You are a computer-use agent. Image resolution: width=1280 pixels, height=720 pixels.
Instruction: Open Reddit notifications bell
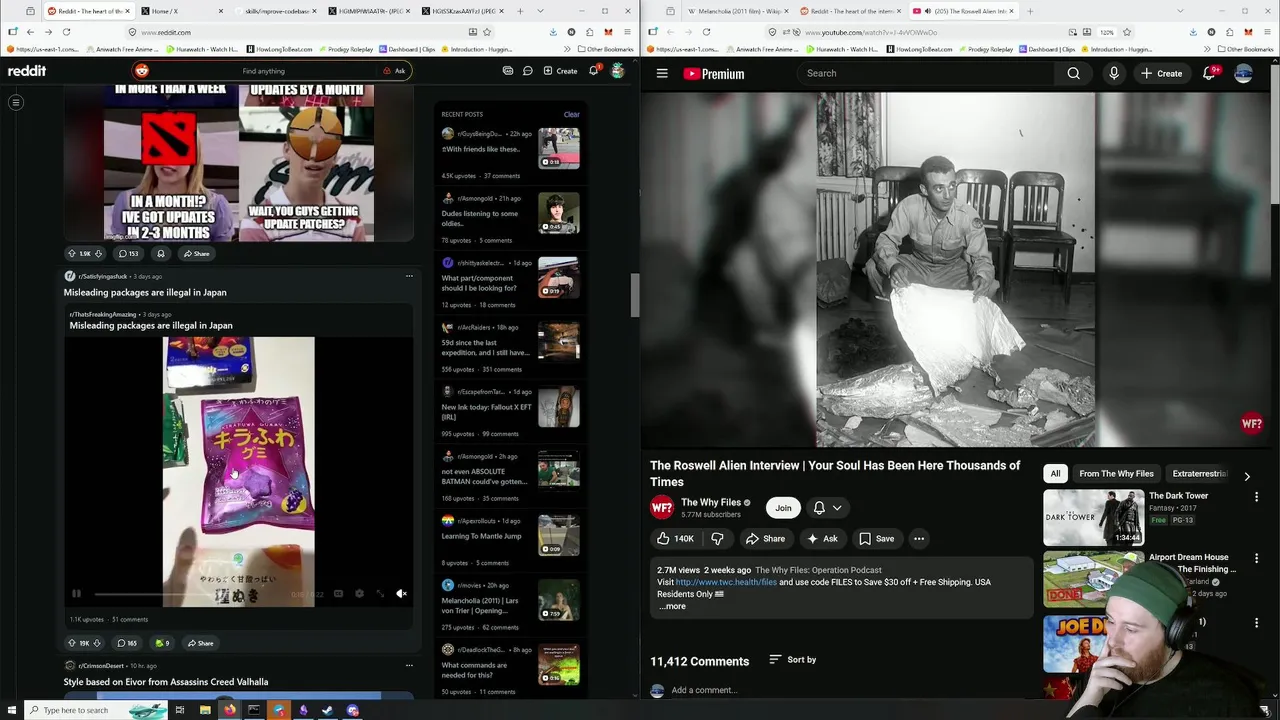(x=593, y=71)
